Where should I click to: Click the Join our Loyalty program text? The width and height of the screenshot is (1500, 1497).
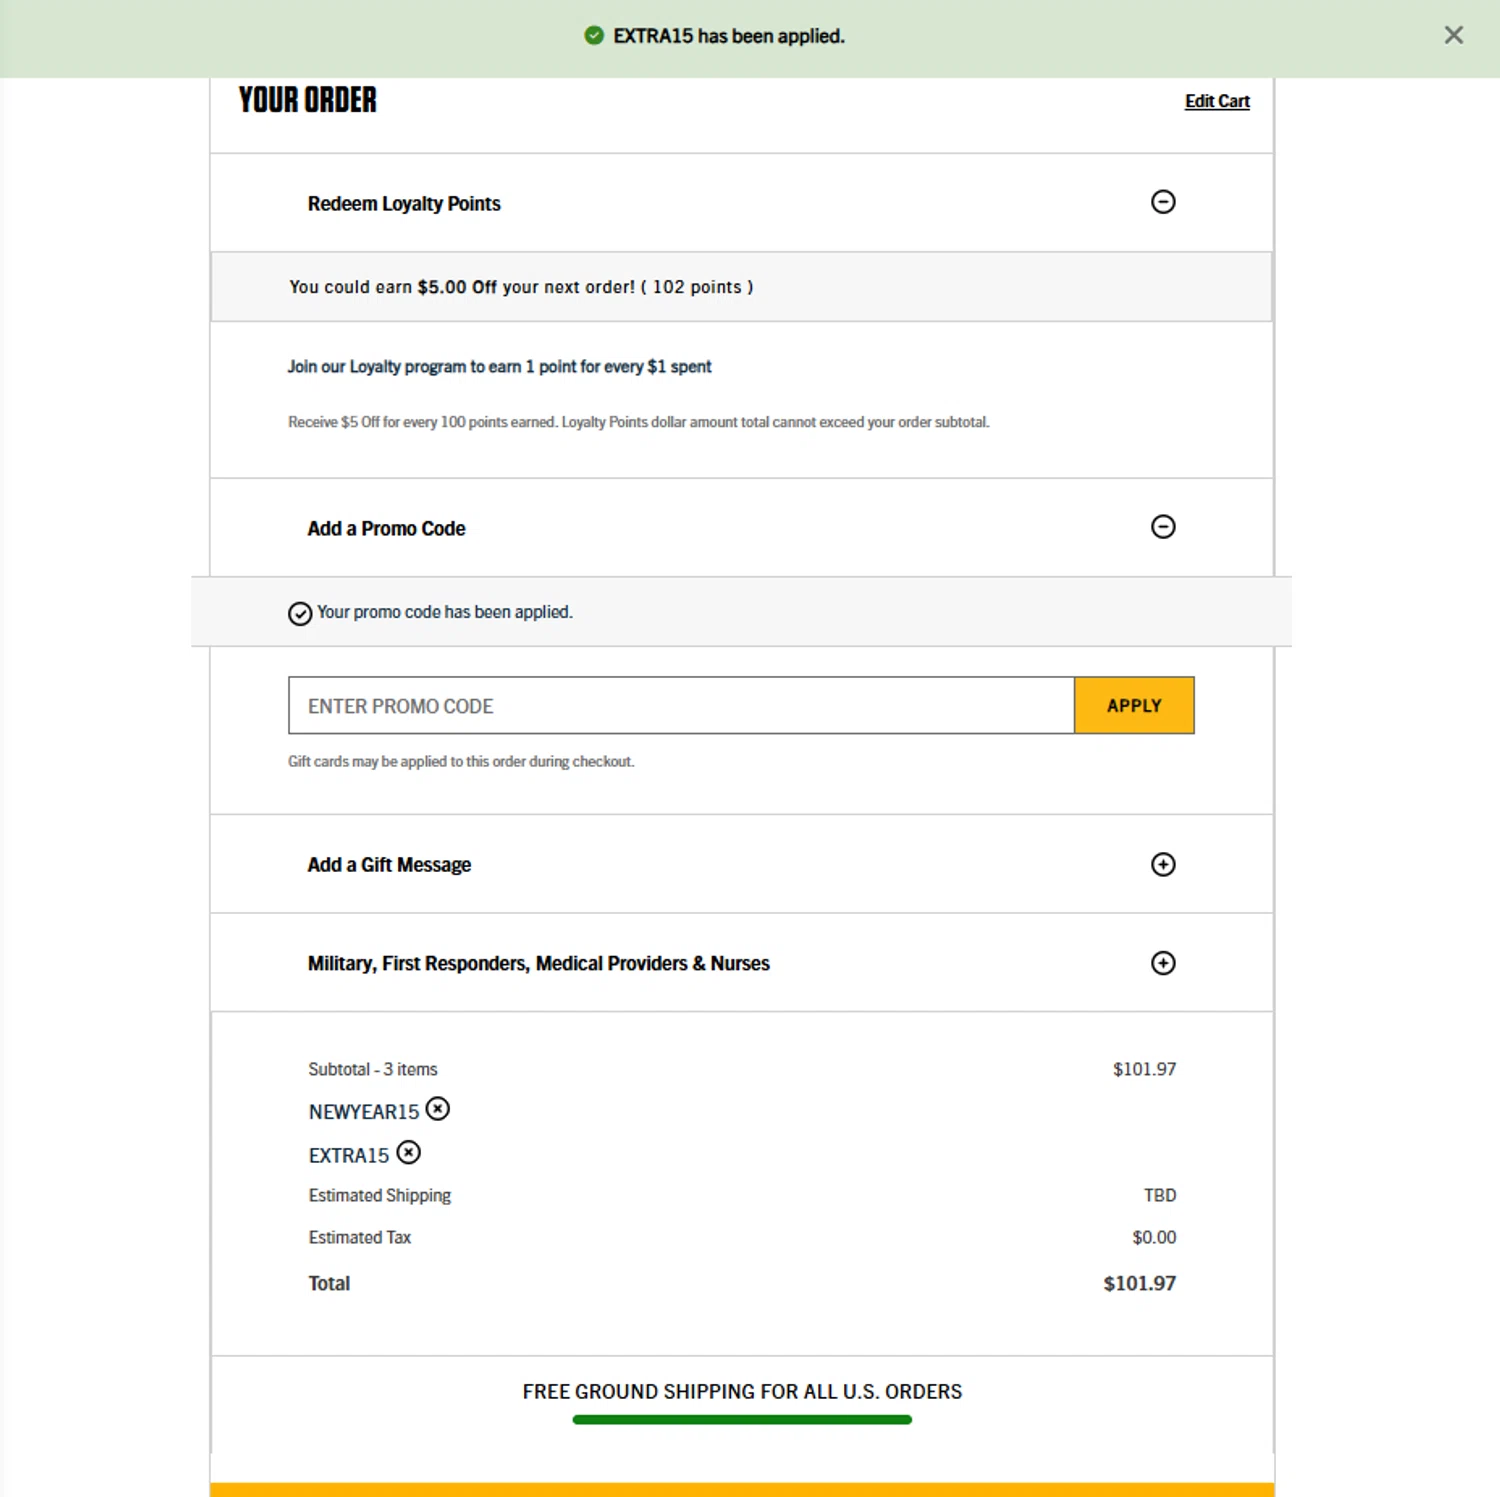coord(499,367)
